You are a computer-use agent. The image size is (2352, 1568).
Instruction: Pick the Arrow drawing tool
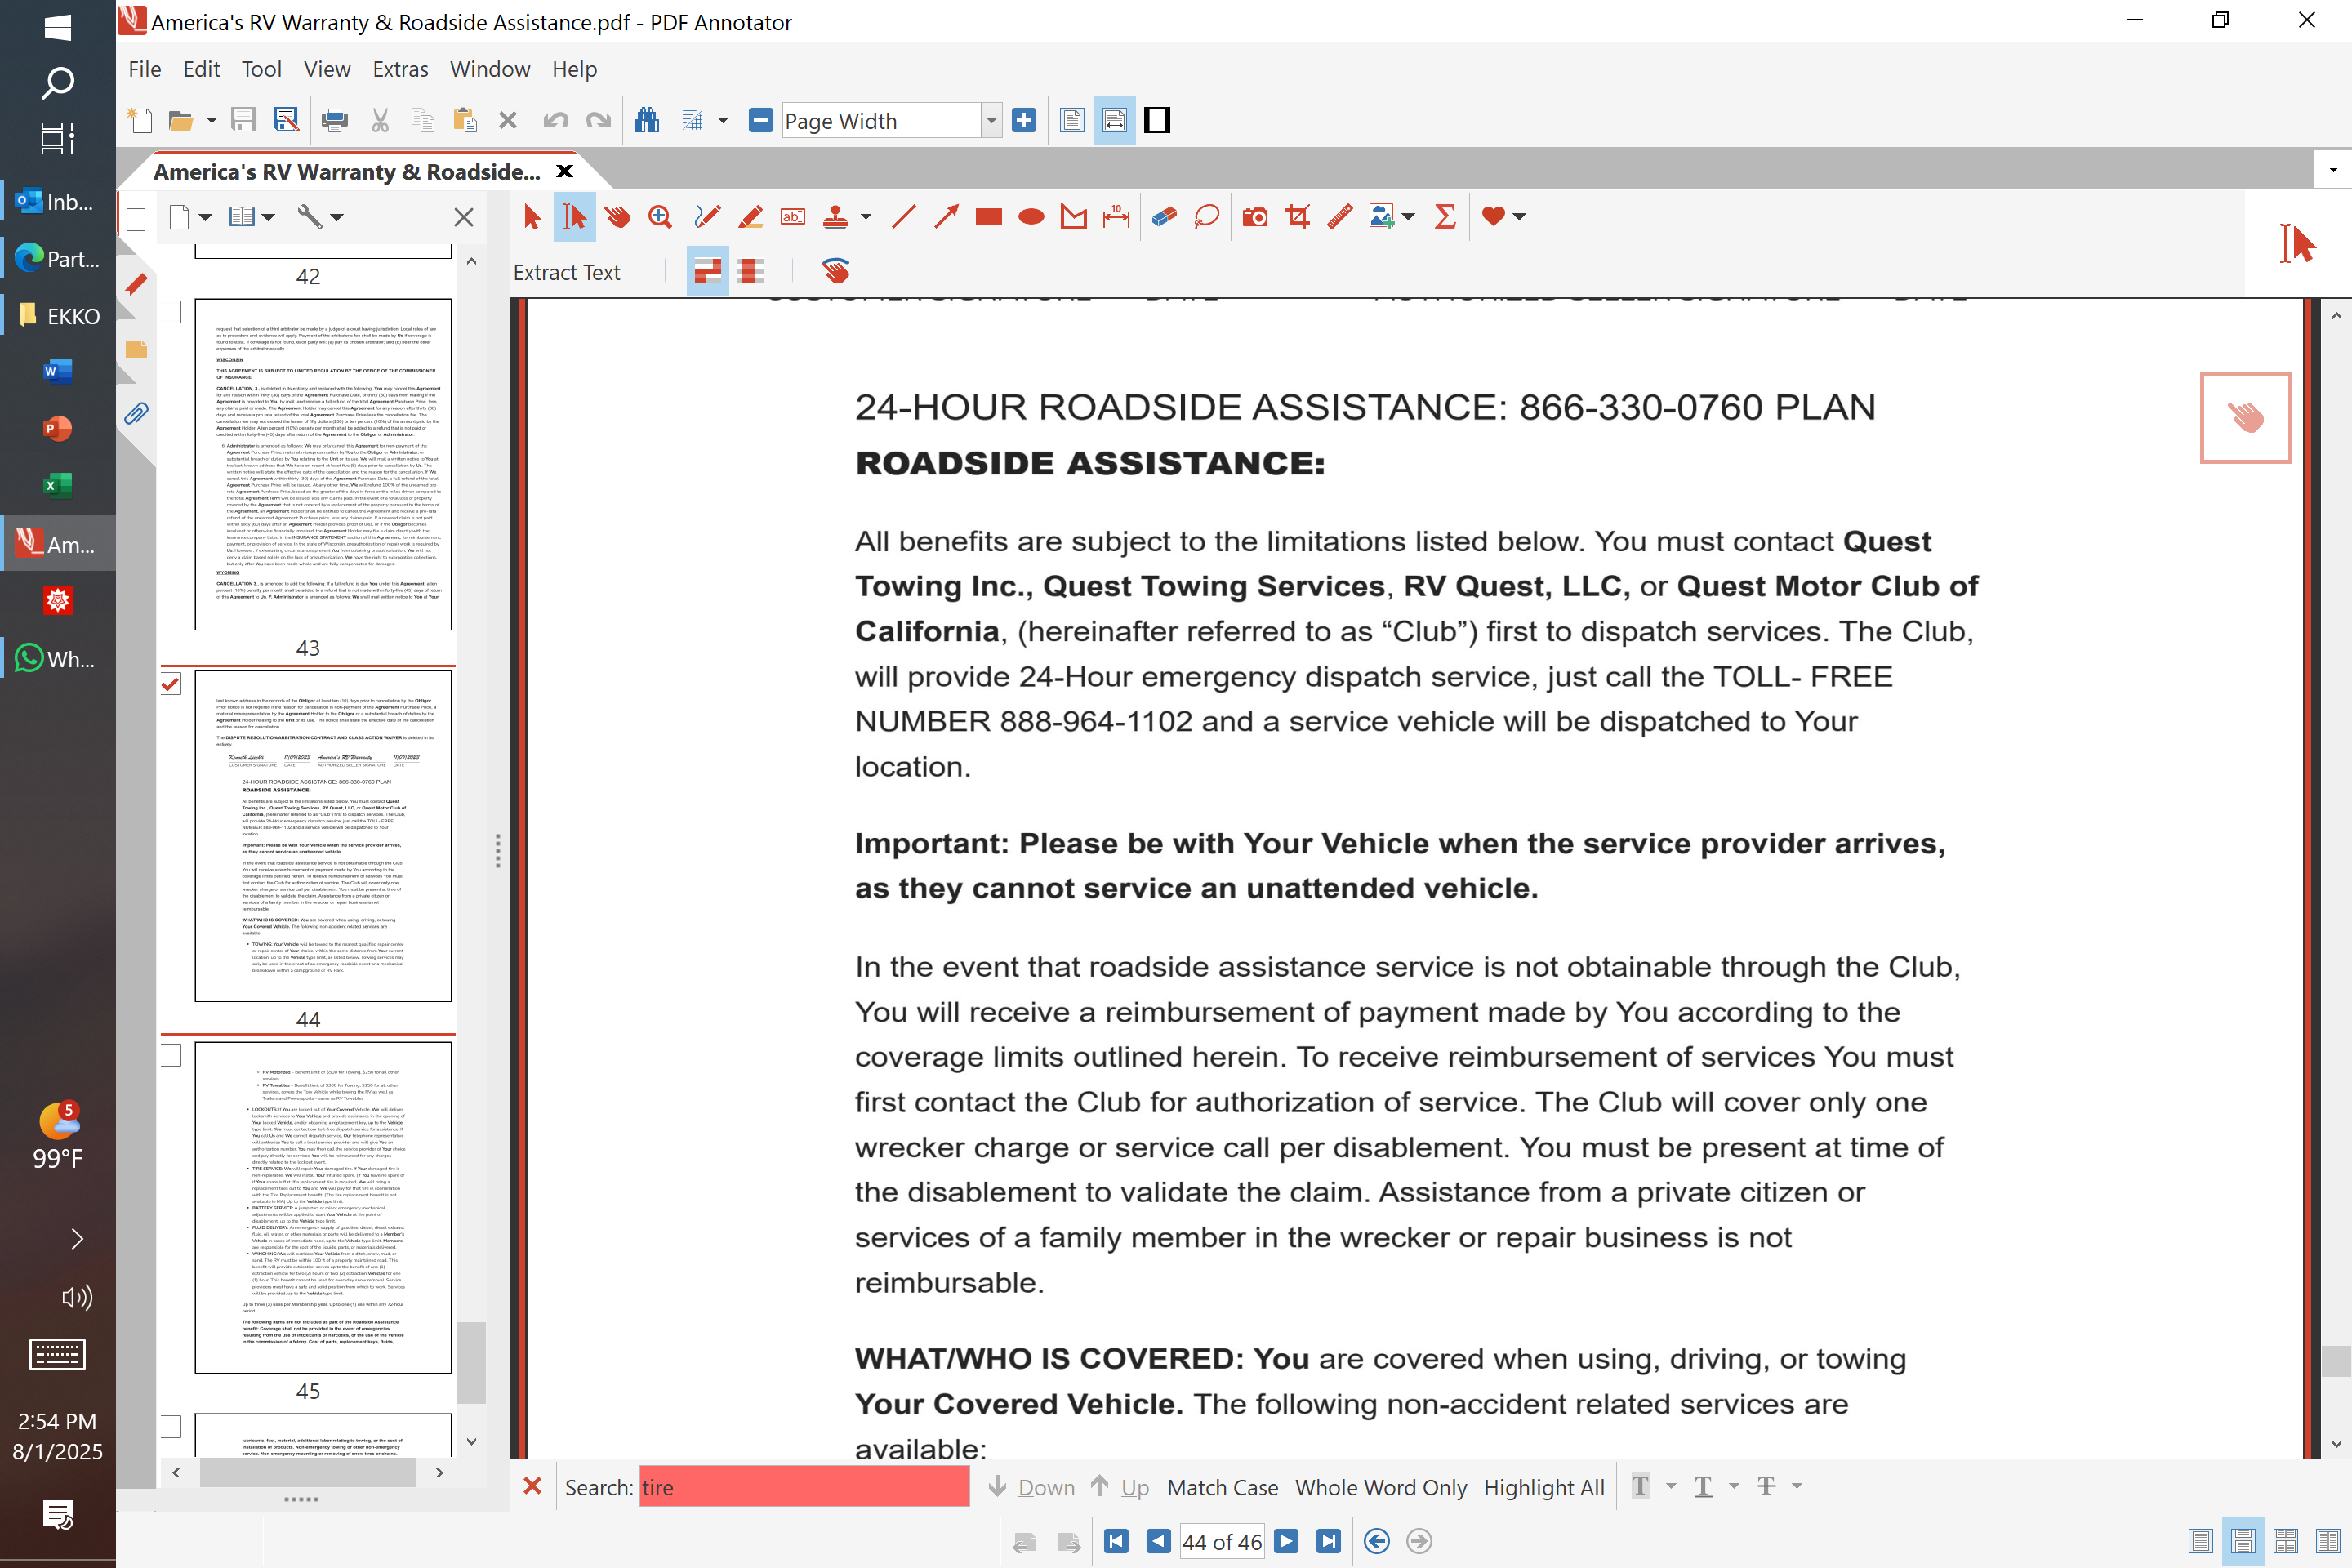946,217
